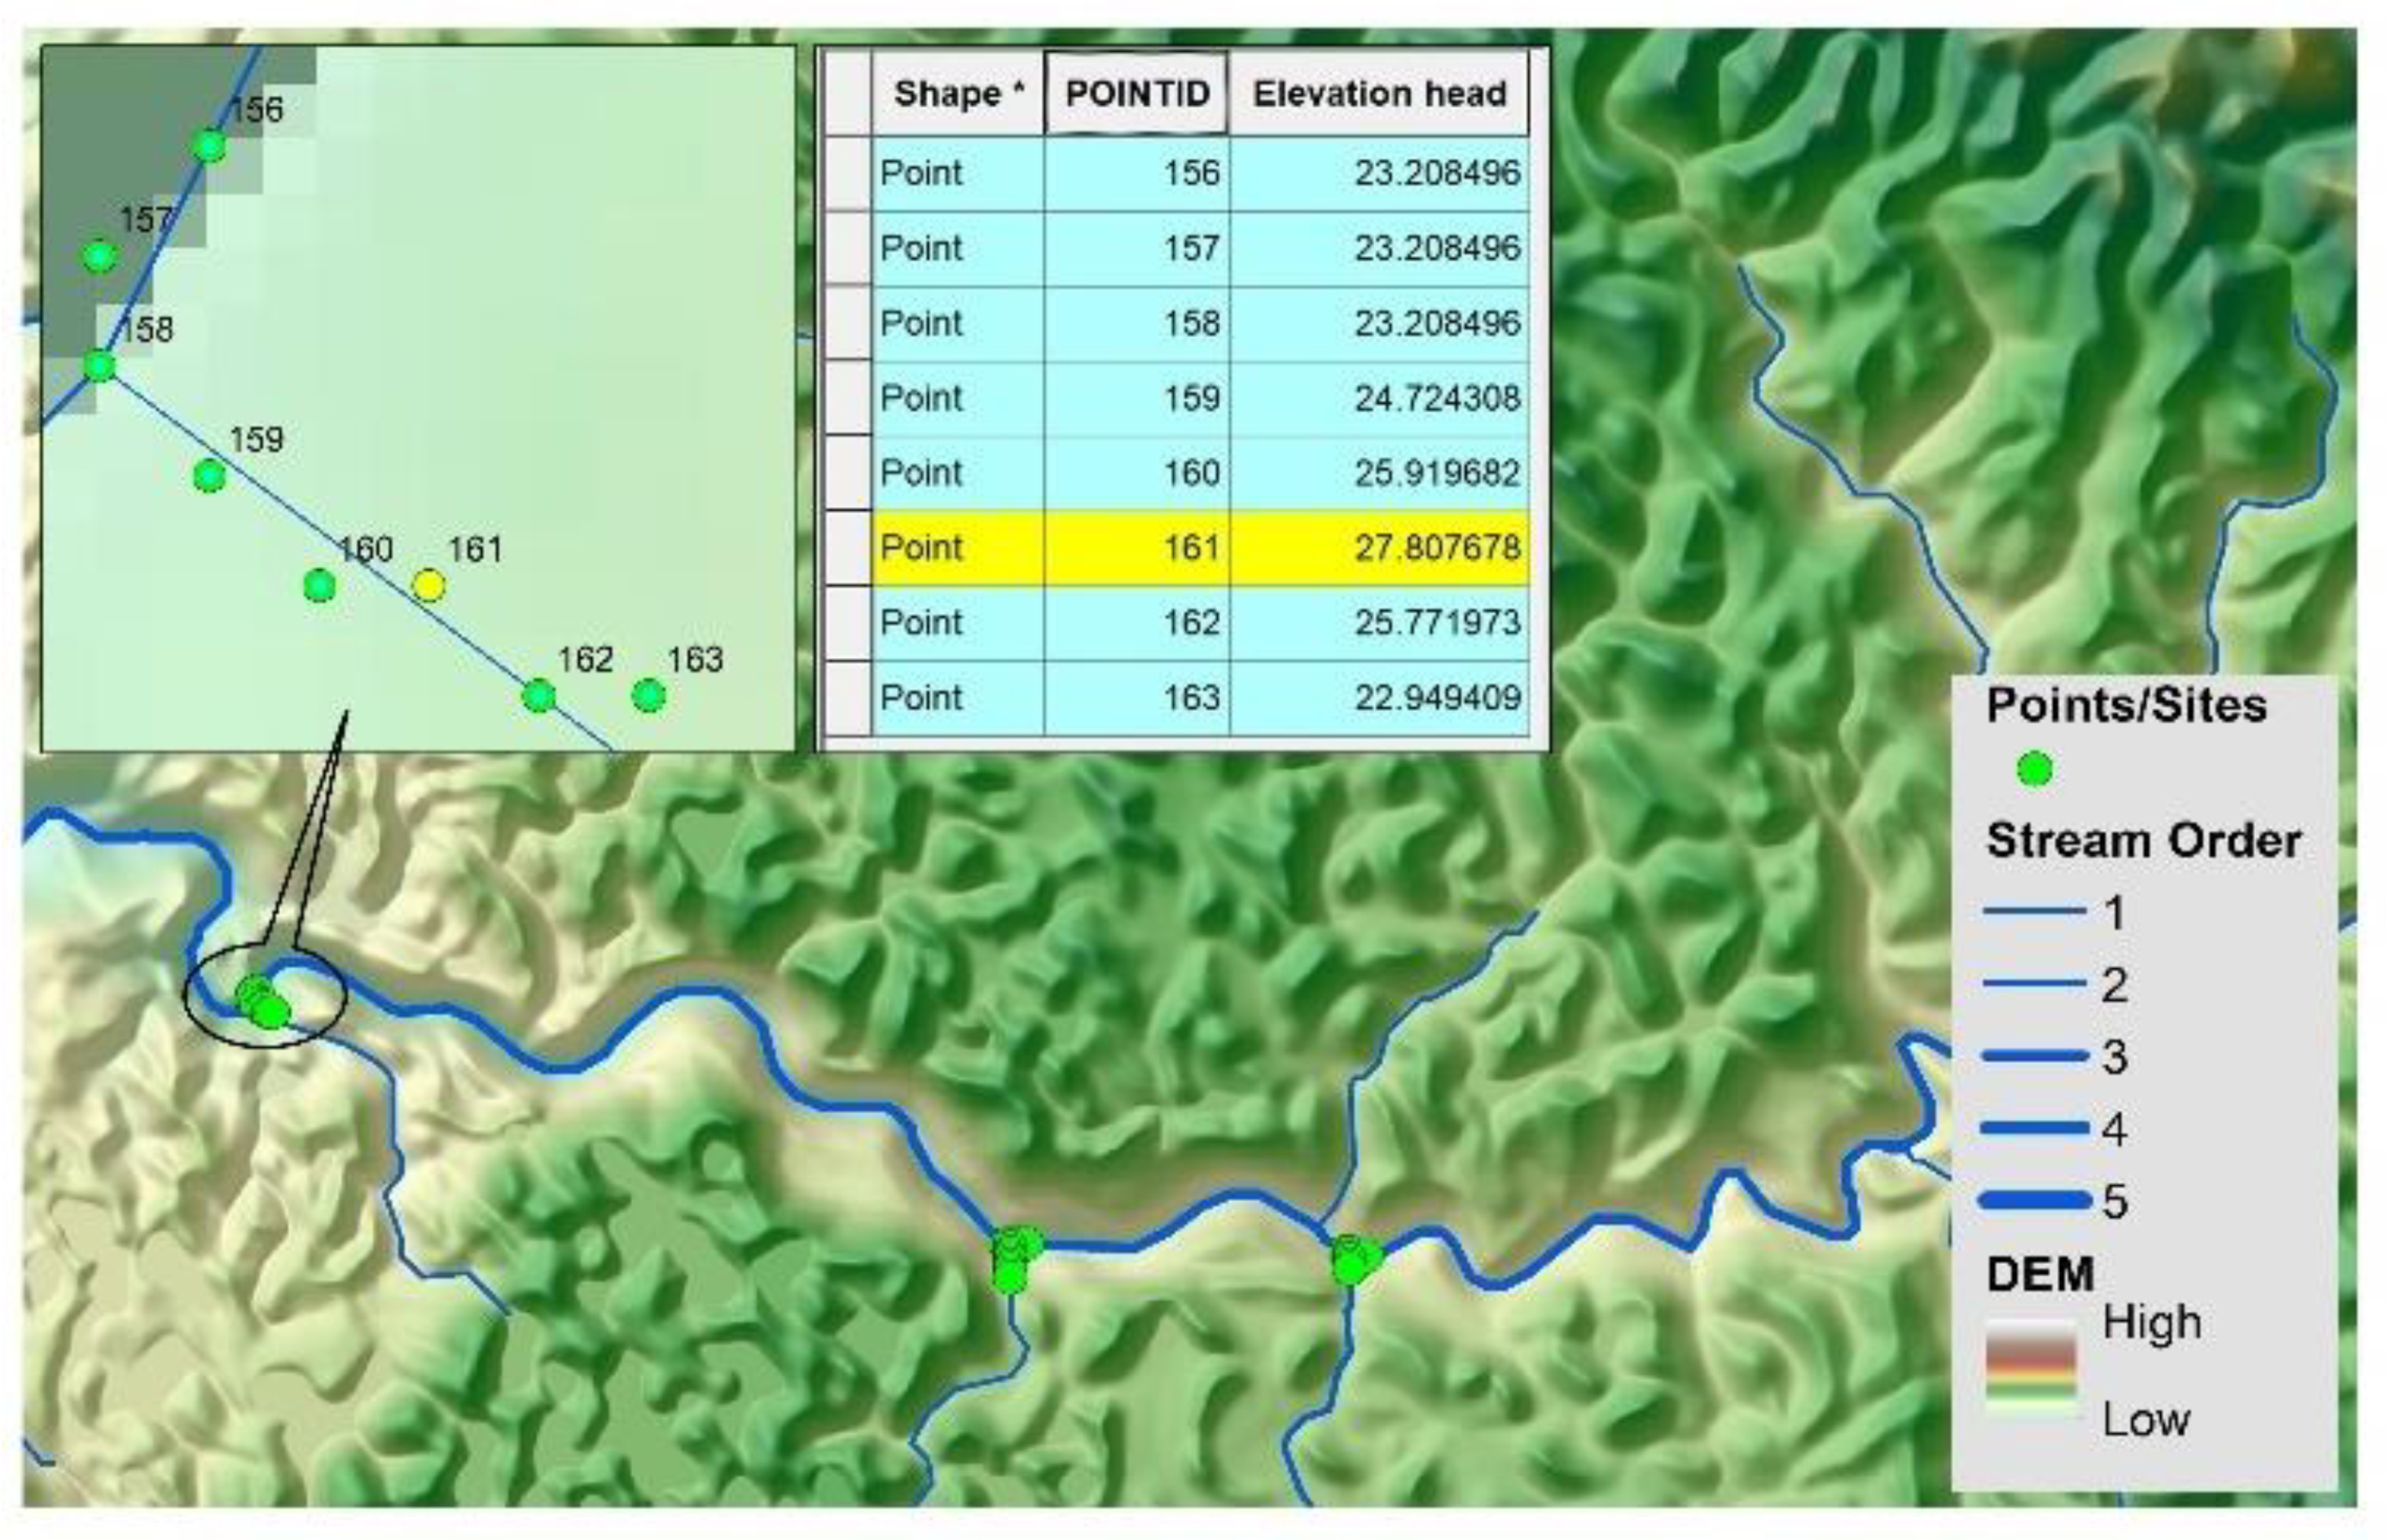The image size is (2394, 1540).
Task: Click the green Points/Sites legend symbol
Action: click(2034, 770)
